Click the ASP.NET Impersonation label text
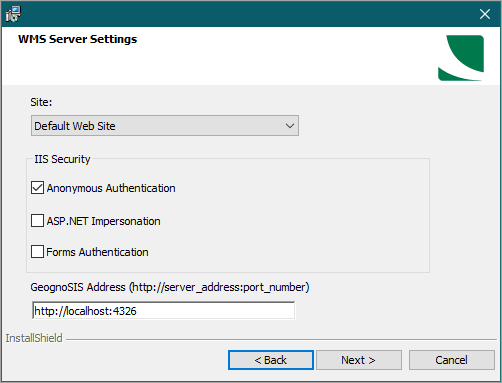Screen dimensions: 502x383 tap(103, 221)
